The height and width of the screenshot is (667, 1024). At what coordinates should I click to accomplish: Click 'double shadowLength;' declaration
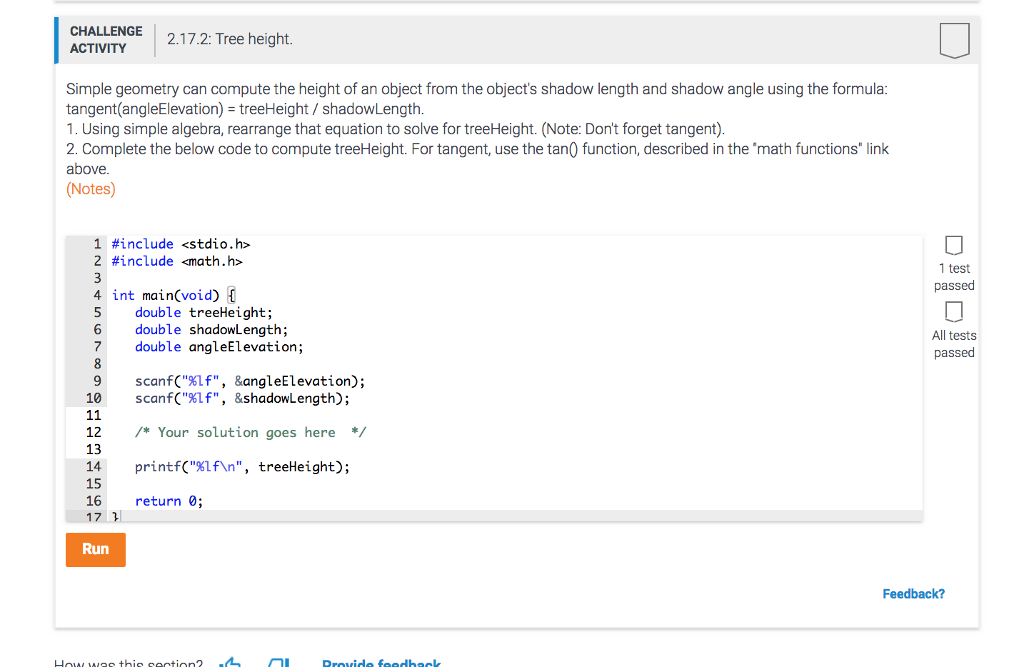[x=211, y=330]
